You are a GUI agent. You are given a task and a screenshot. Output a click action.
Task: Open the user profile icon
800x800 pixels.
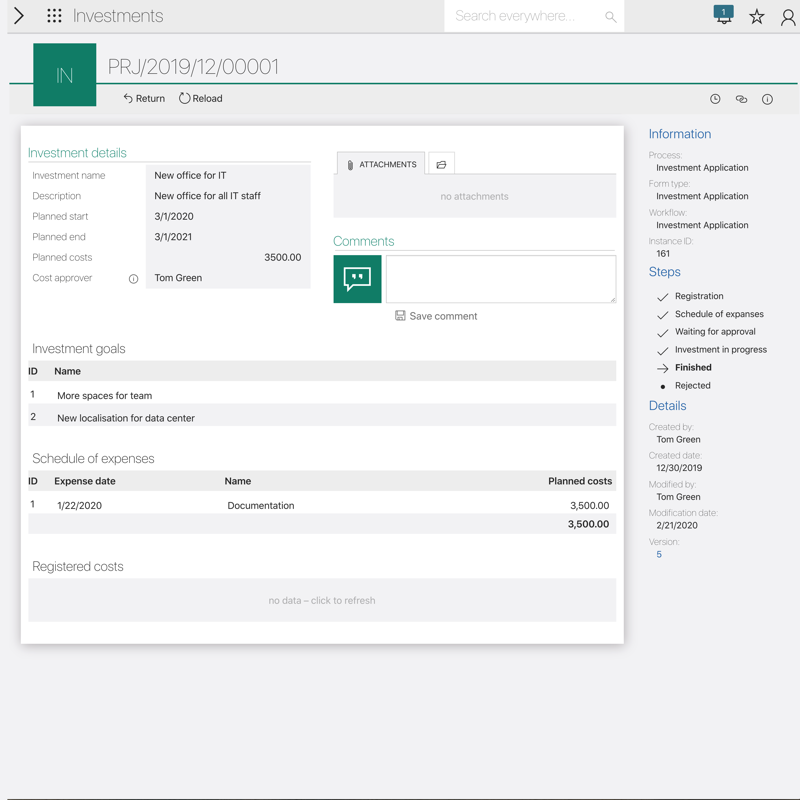tap(788, 17)
